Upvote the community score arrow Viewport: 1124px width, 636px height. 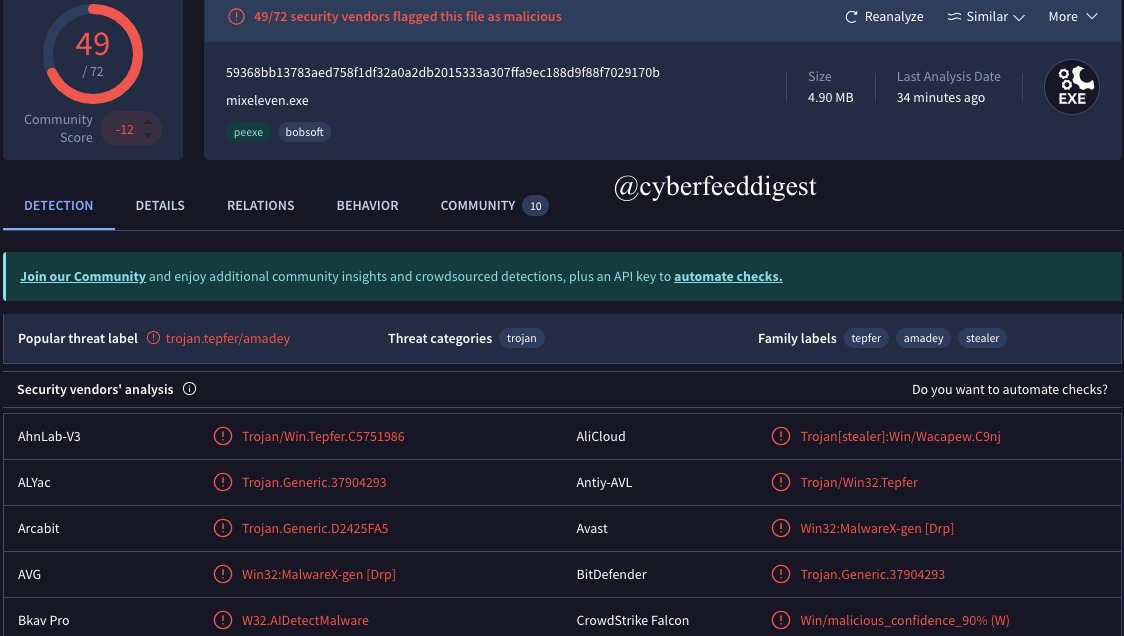(x=148, y=122)
